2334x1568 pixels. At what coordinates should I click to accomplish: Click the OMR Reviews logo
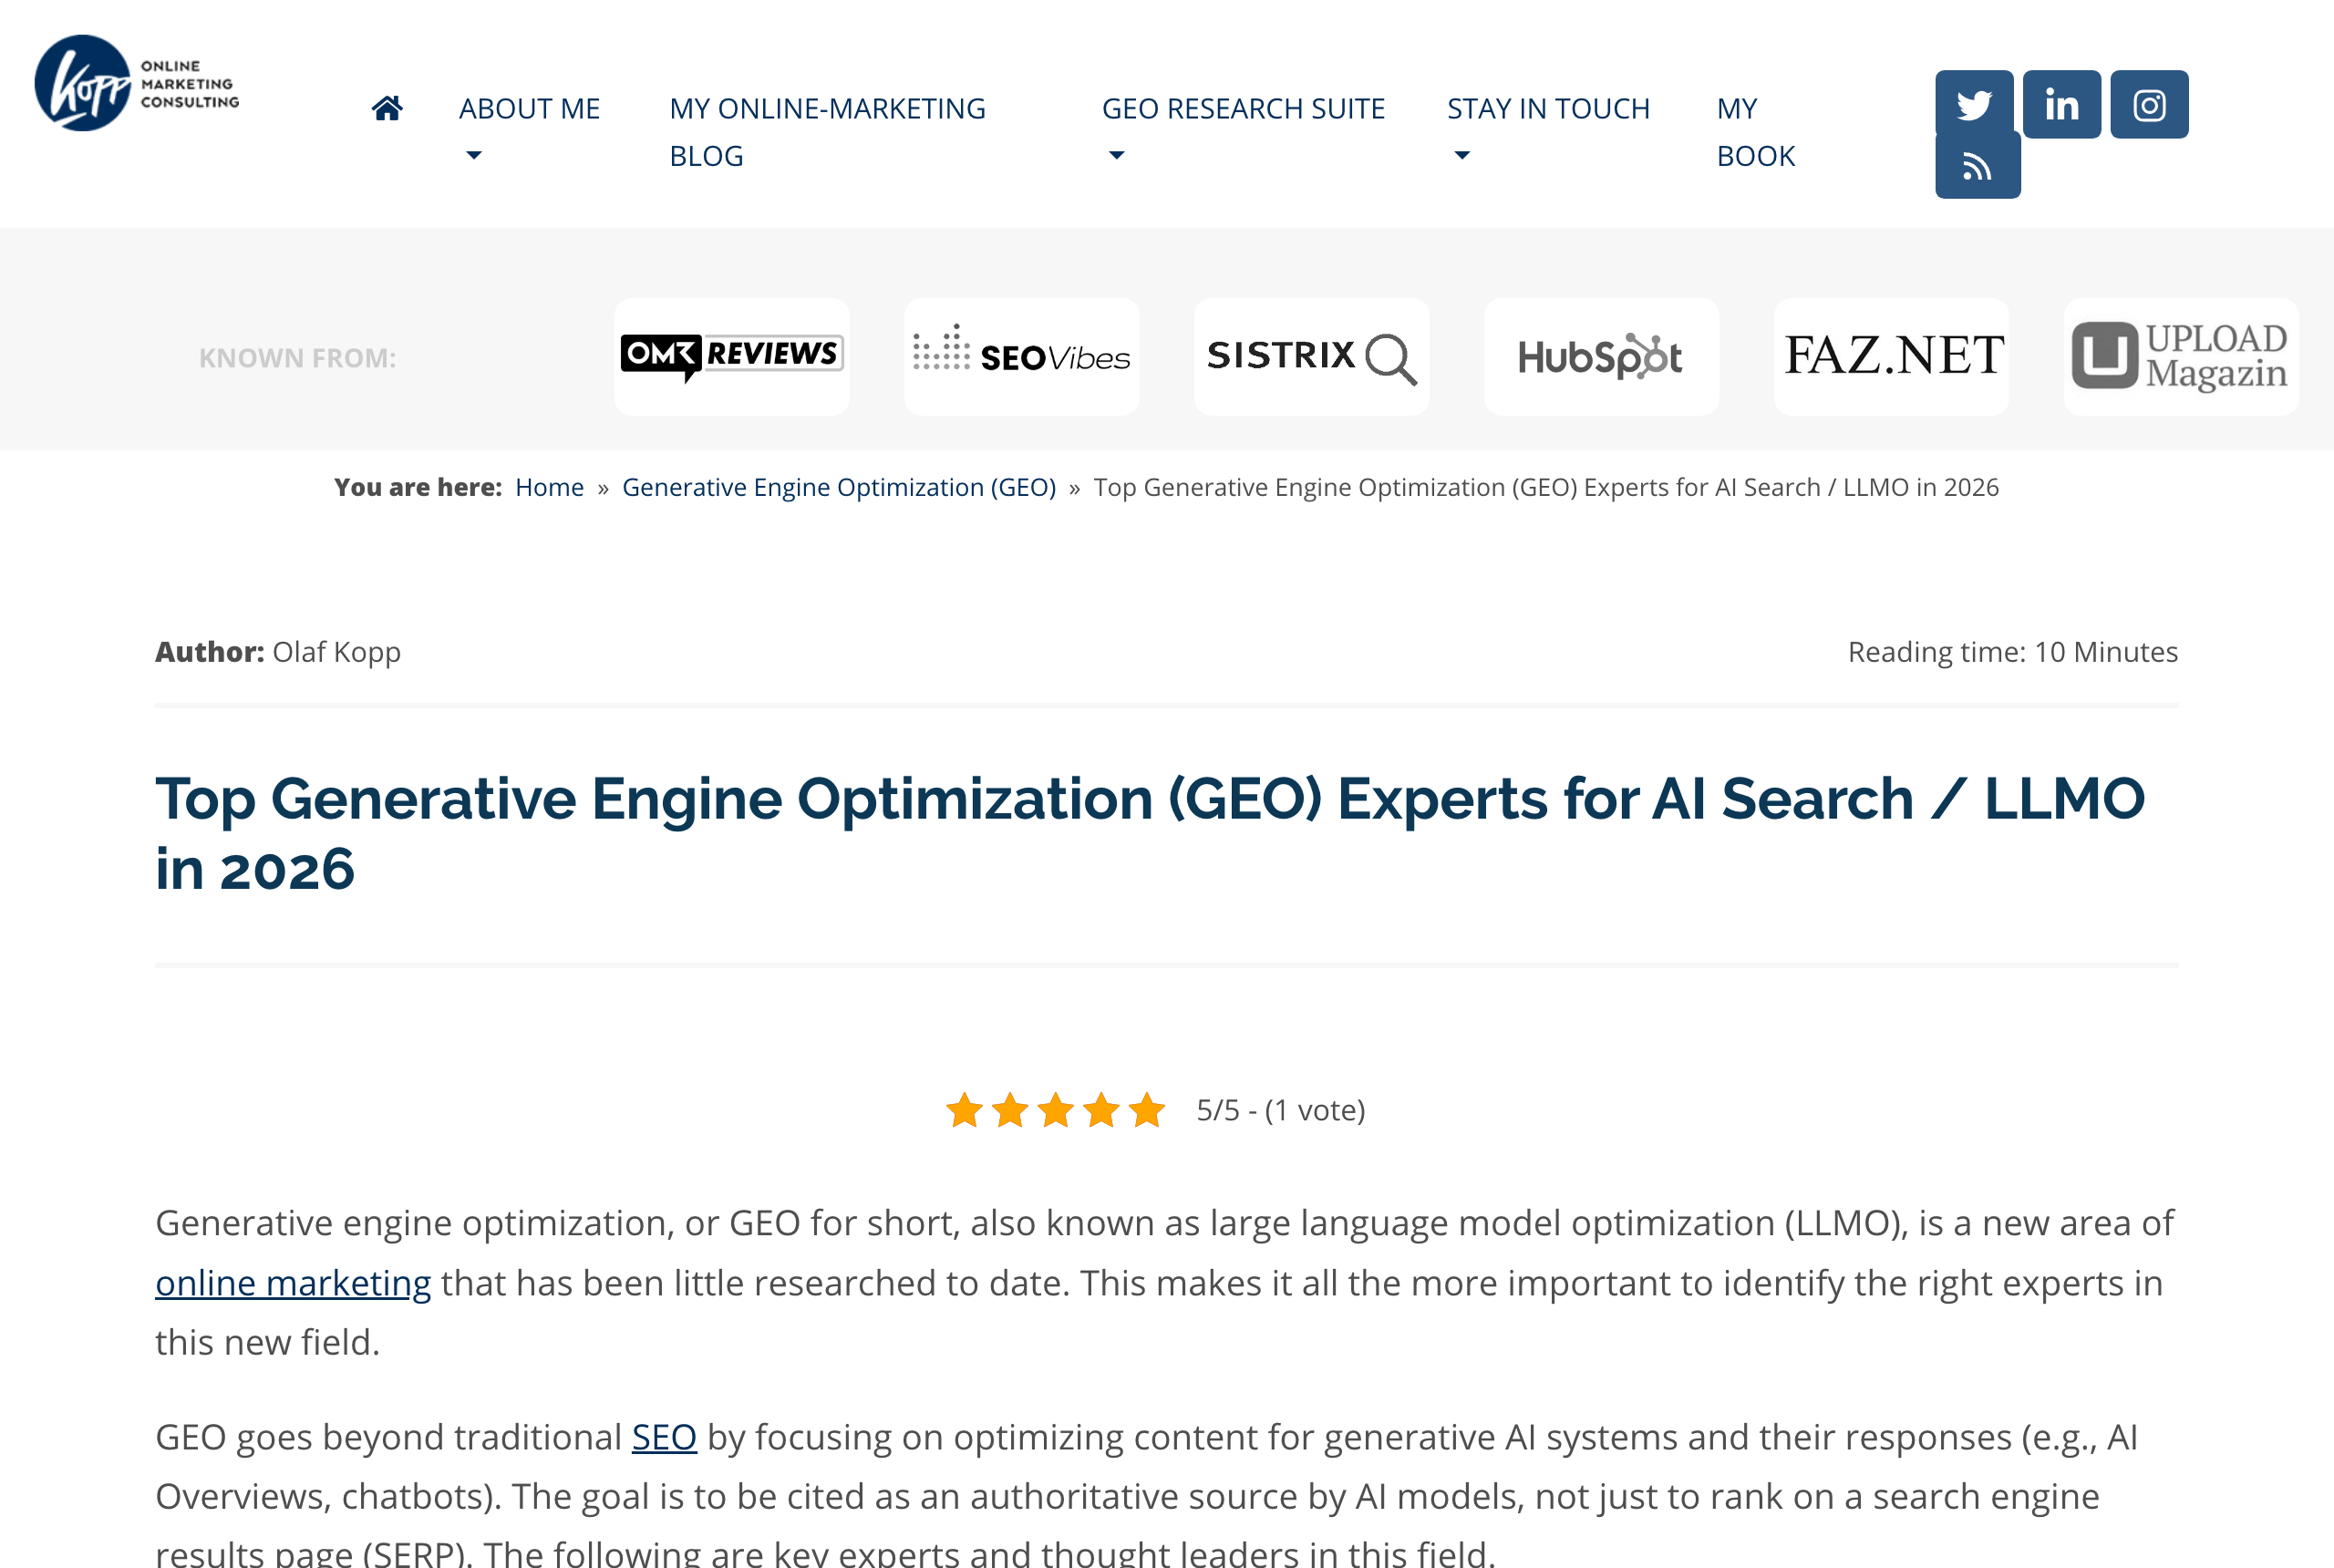point(732,356)
